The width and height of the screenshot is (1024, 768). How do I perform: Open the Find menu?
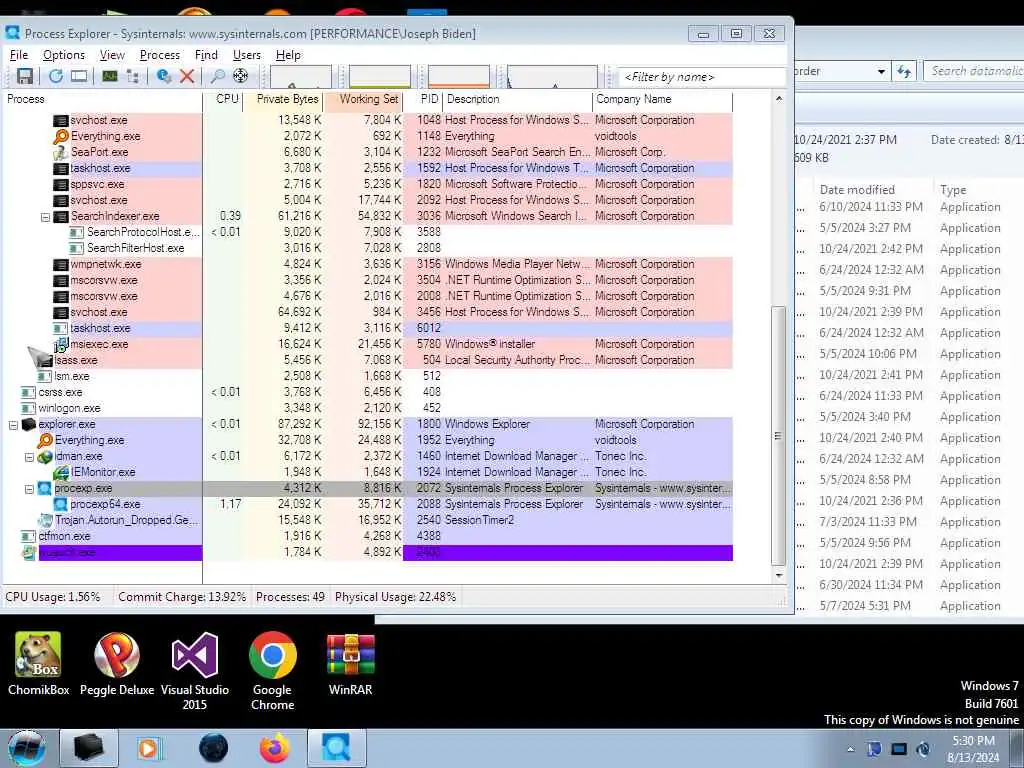click(x=206, y=55)
